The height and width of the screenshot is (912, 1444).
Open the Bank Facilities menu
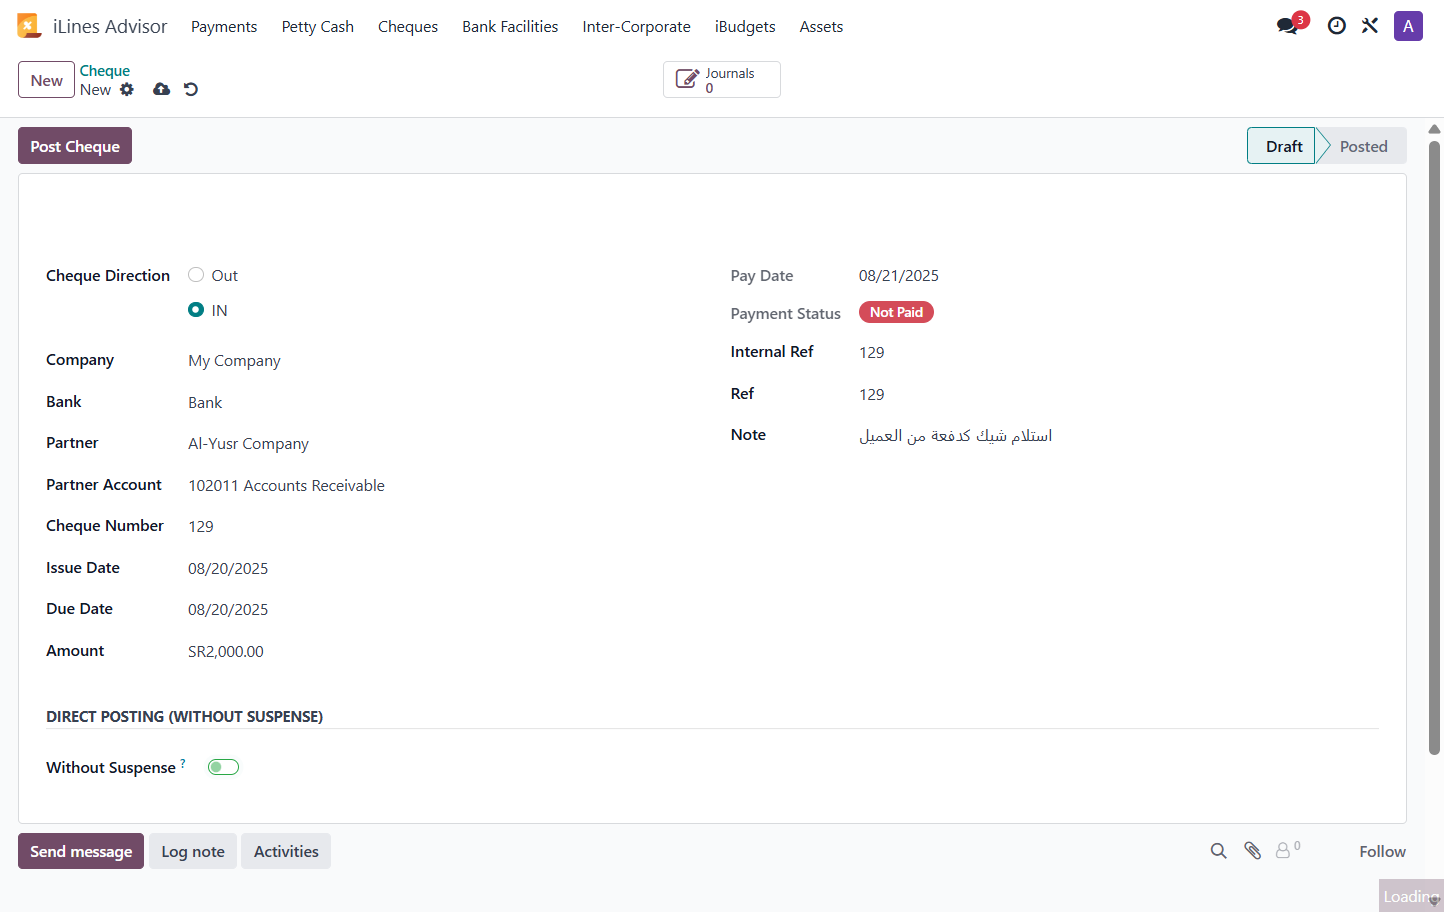coord(510,27)
